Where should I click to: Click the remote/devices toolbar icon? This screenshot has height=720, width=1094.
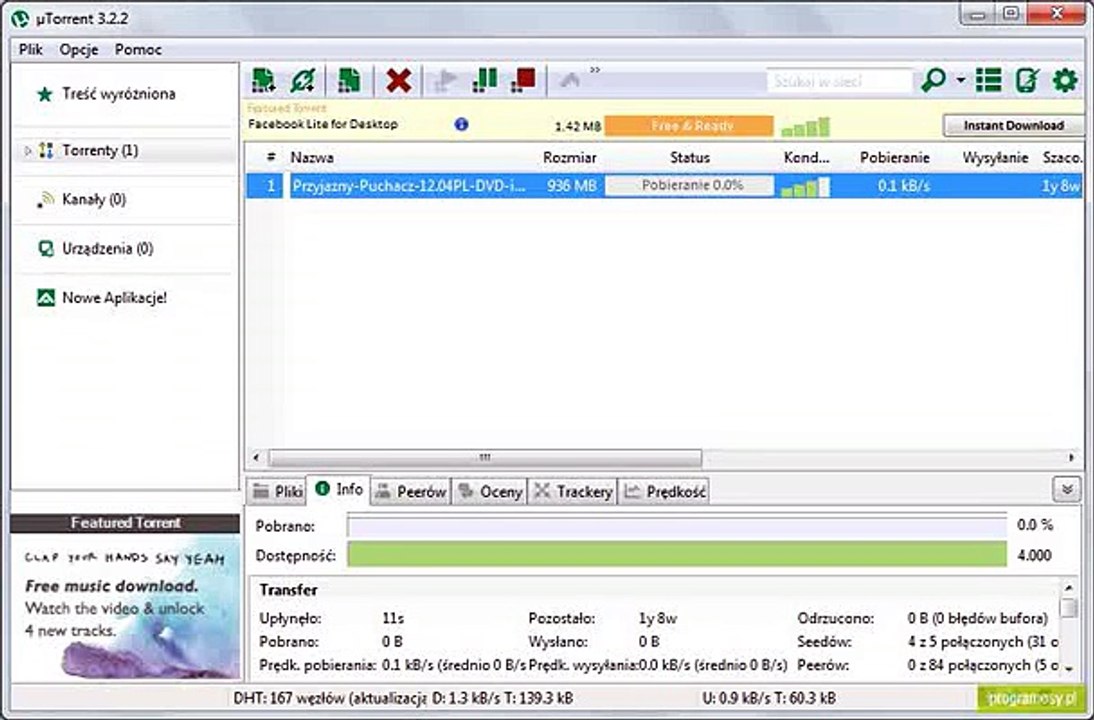pyautogui.click(x=1026, y=80)
